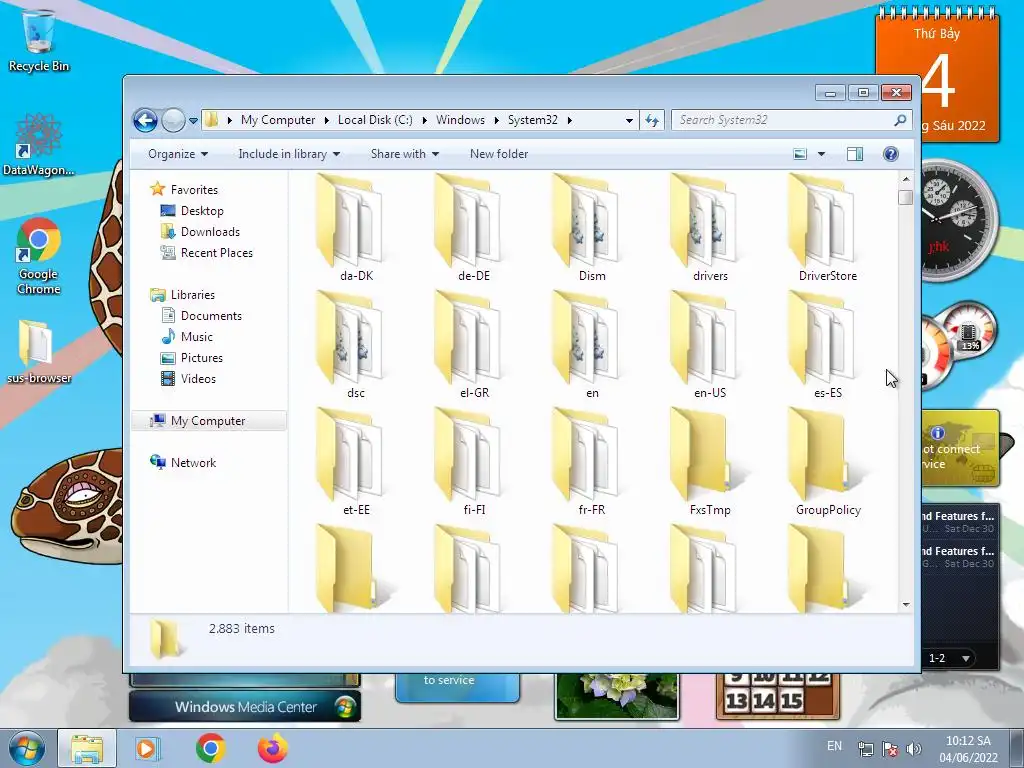Launch Firefox from the taskbar
Viewport: 1024px width, 768px height.
coord(273,748)
